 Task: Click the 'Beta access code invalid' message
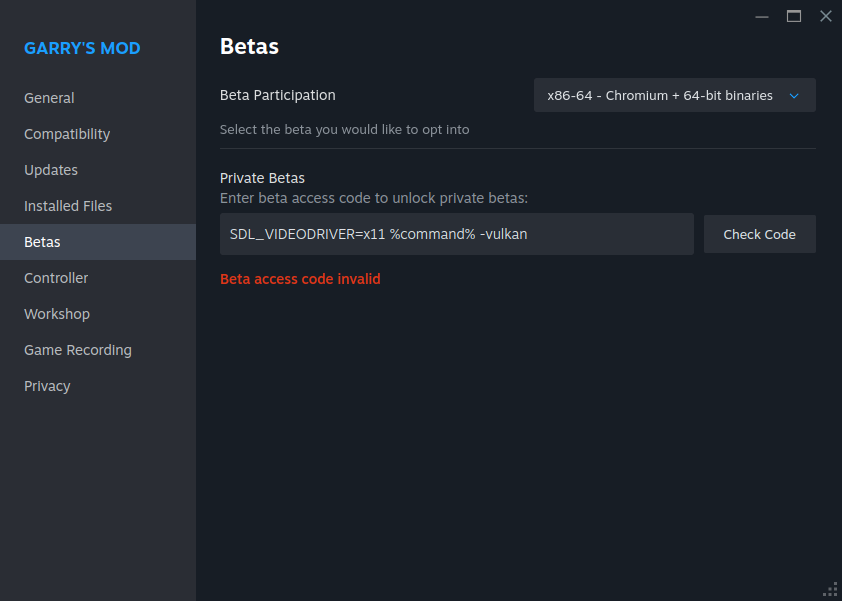tap(300, 279)
